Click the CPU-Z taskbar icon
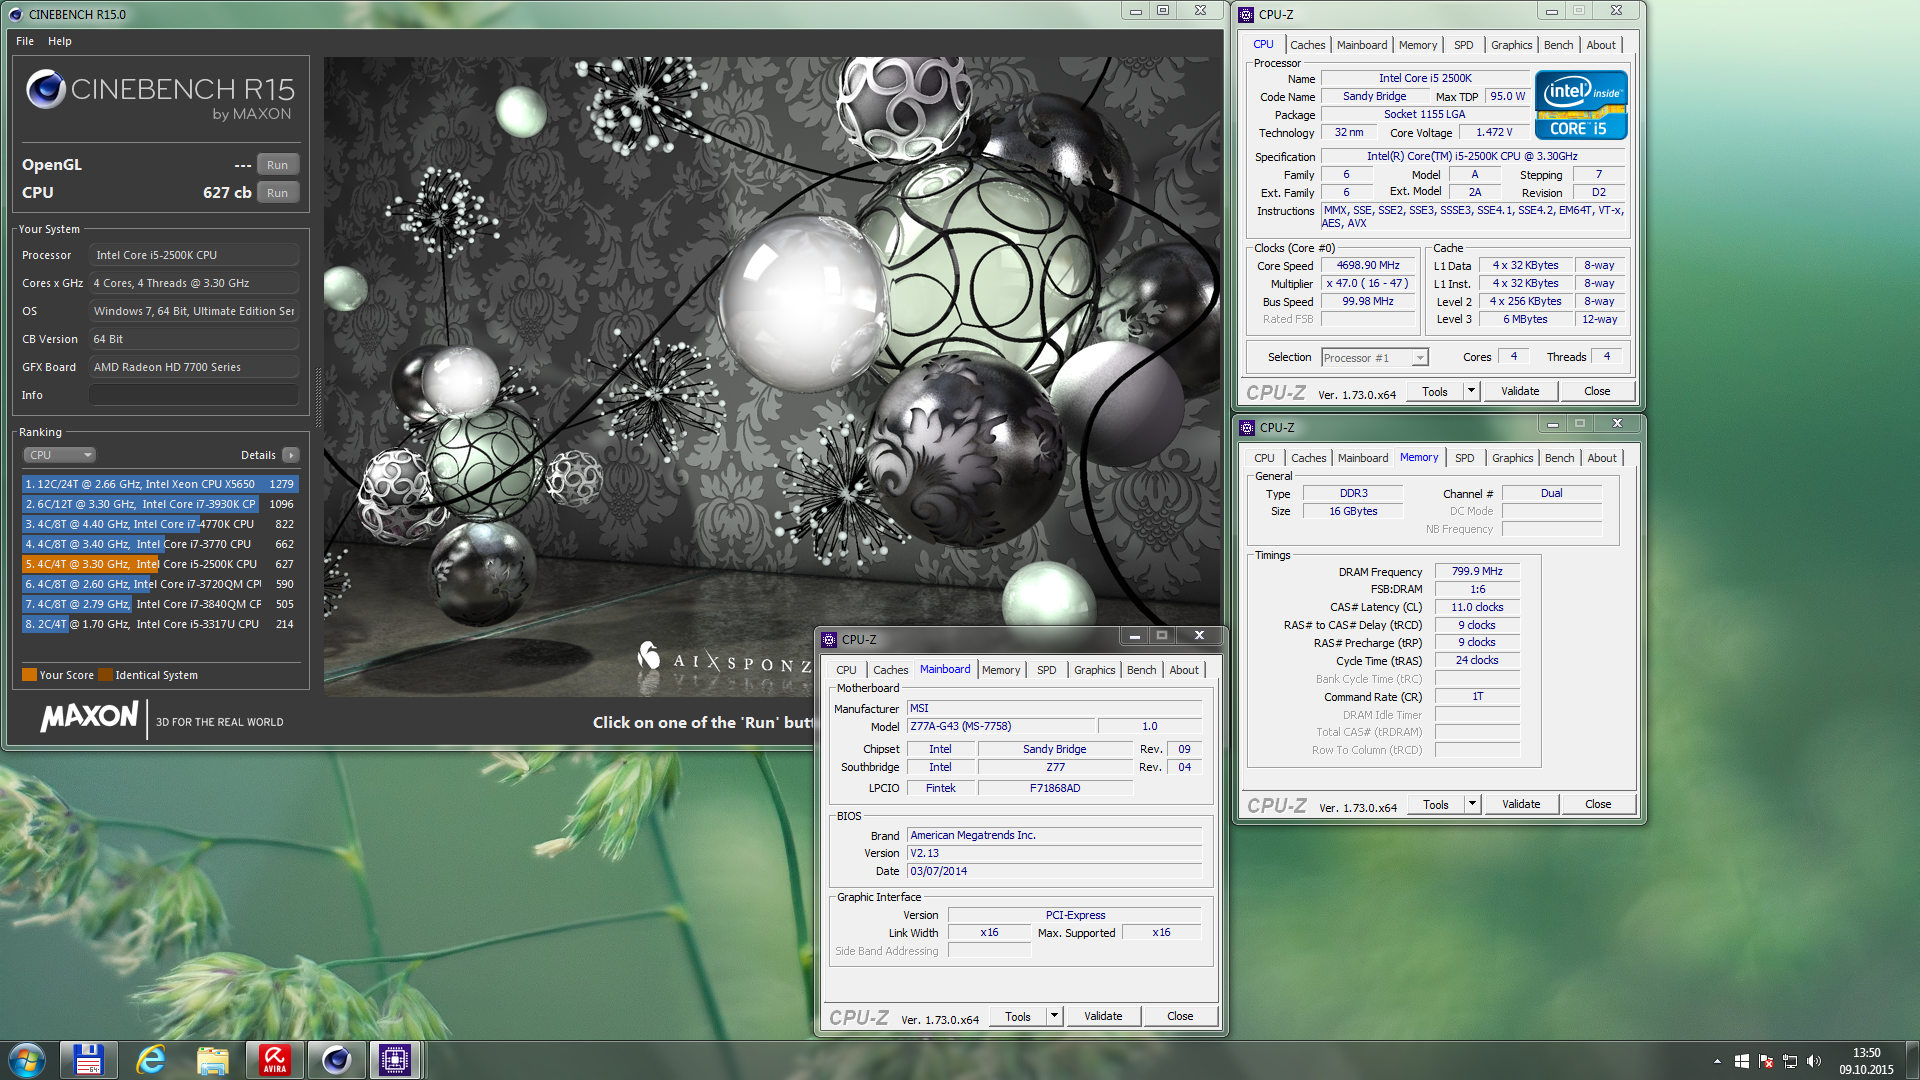This screenshot has width=1920, height=1080. pos(395,1059)
